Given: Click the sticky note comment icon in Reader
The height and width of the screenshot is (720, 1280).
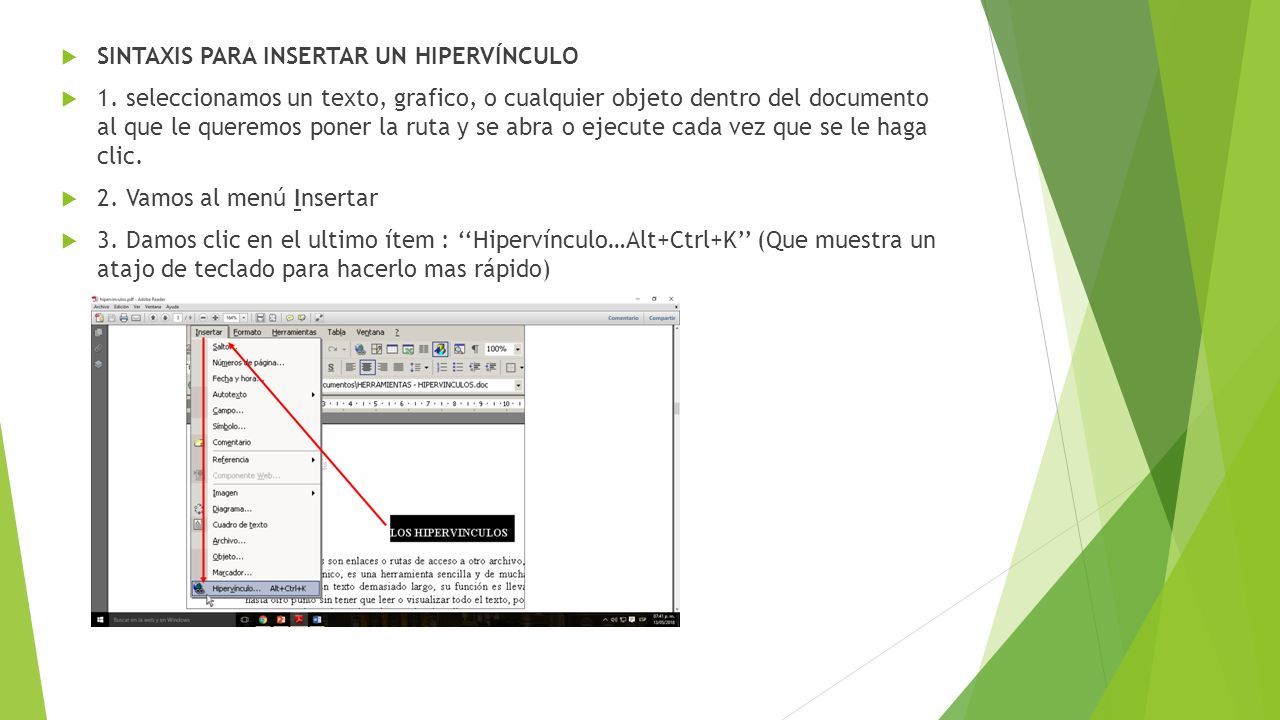Looking at the screenshot, I should coord(290,318).
